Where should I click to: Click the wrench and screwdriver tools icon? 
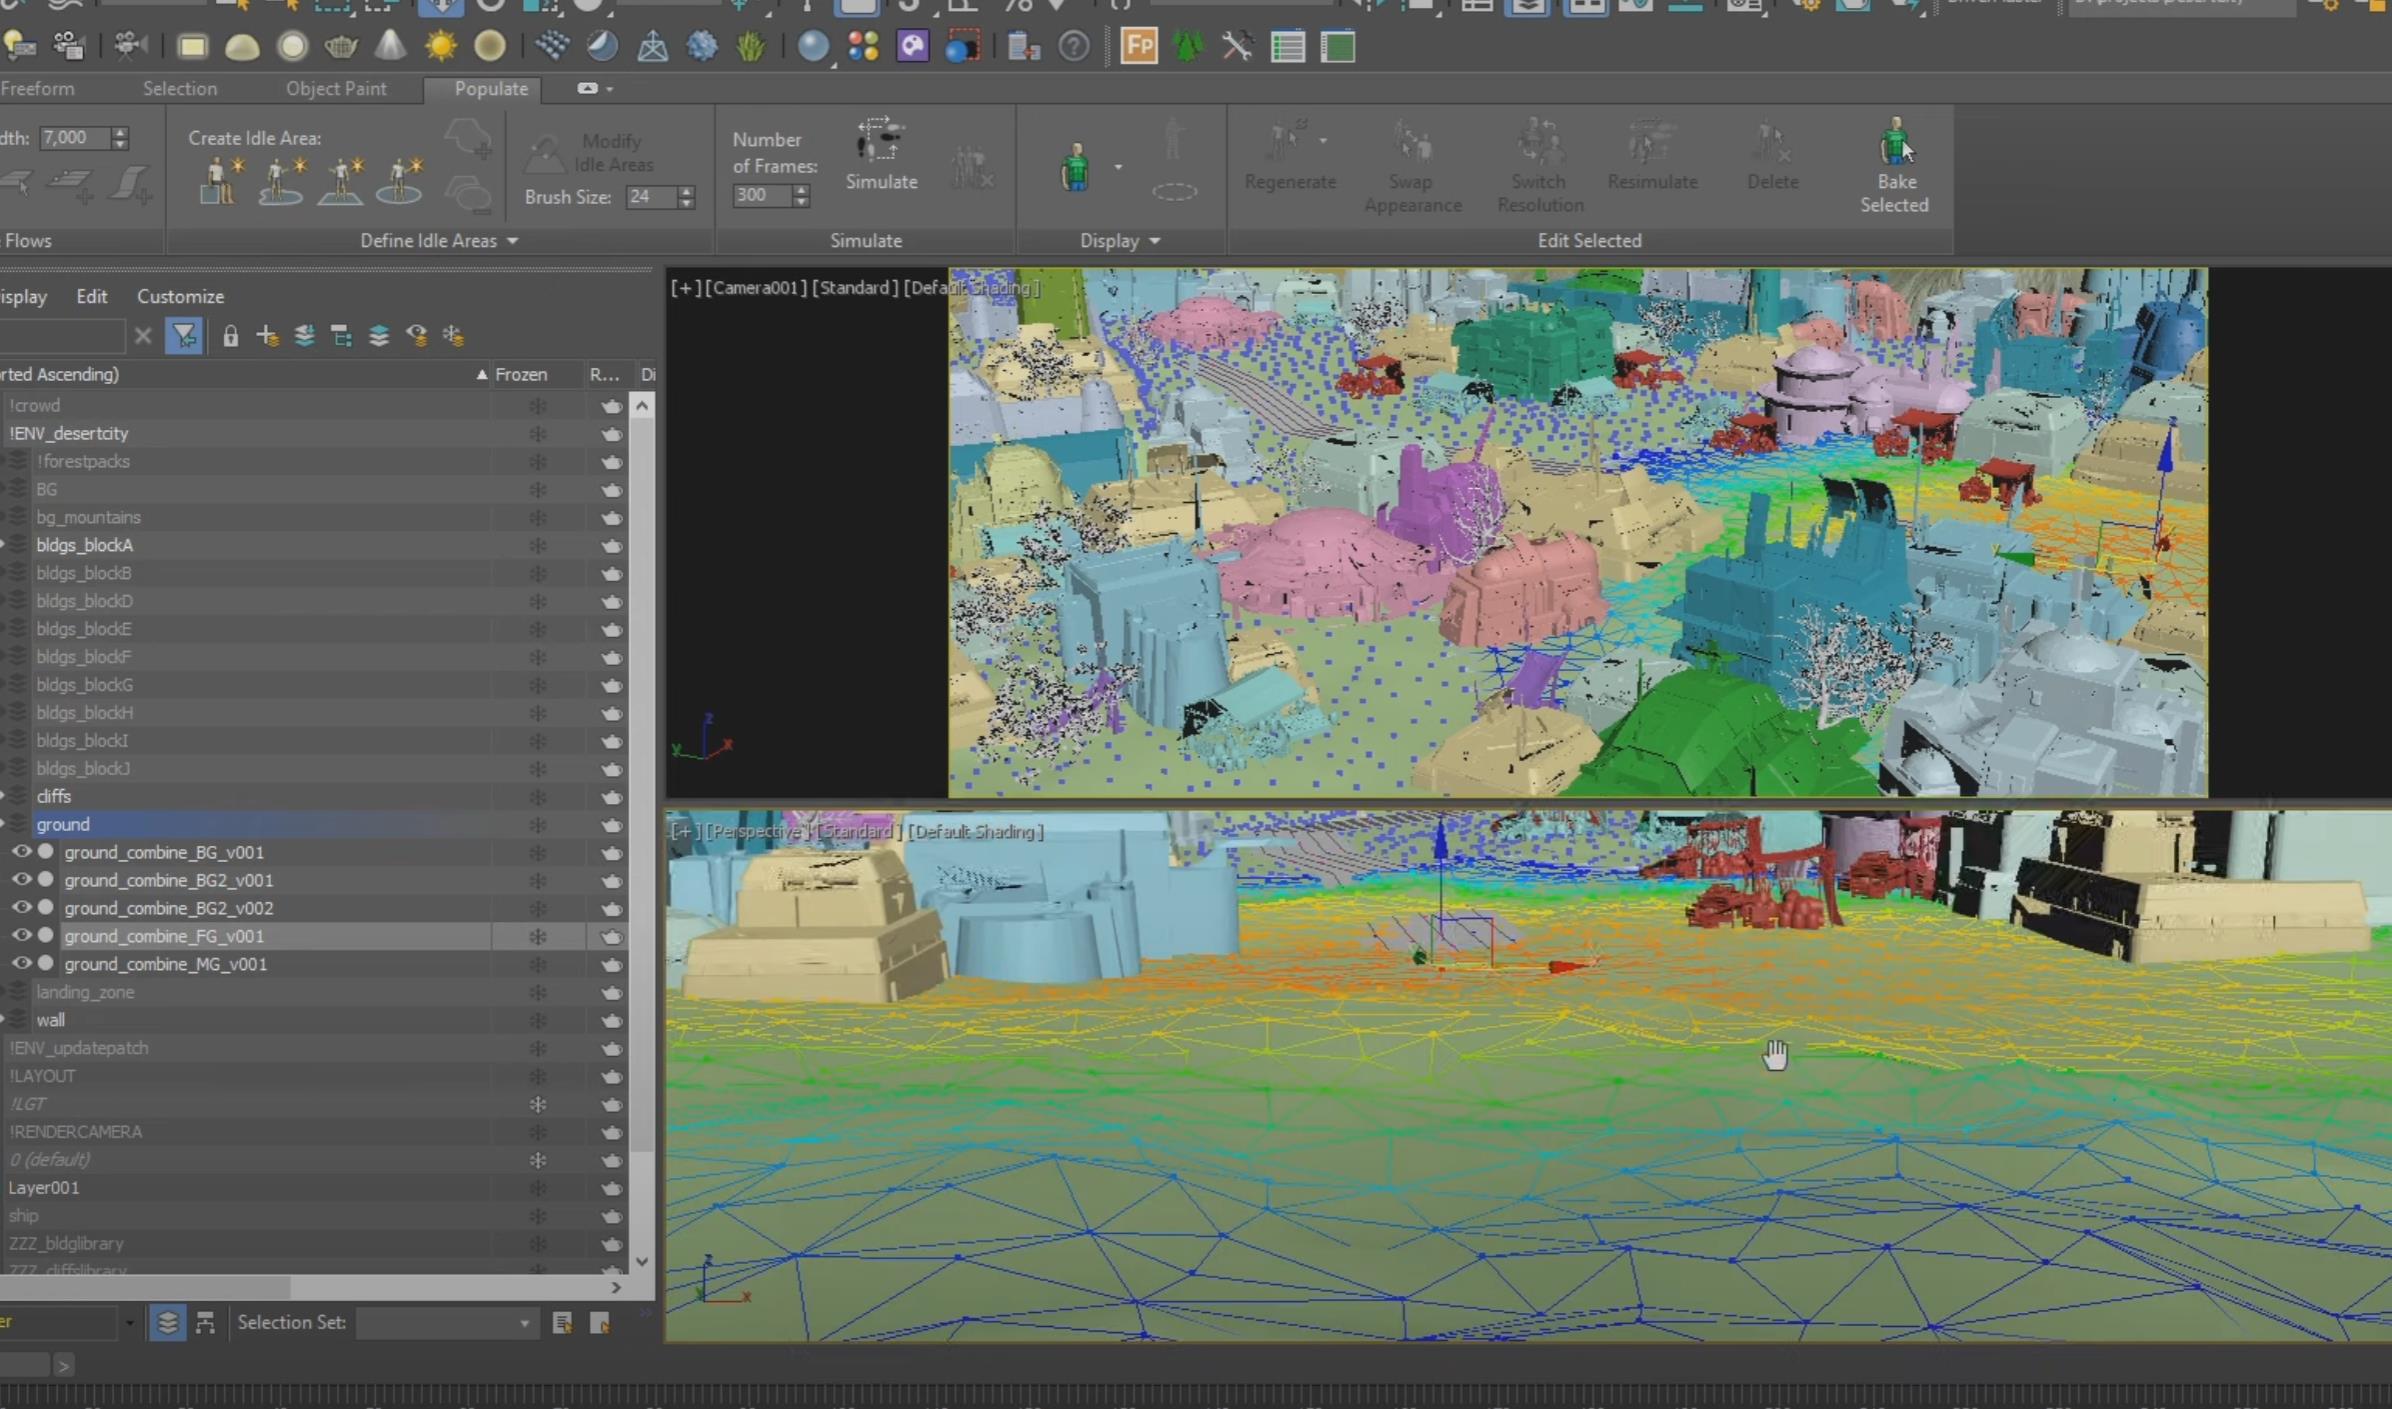tap(1237, 46)
